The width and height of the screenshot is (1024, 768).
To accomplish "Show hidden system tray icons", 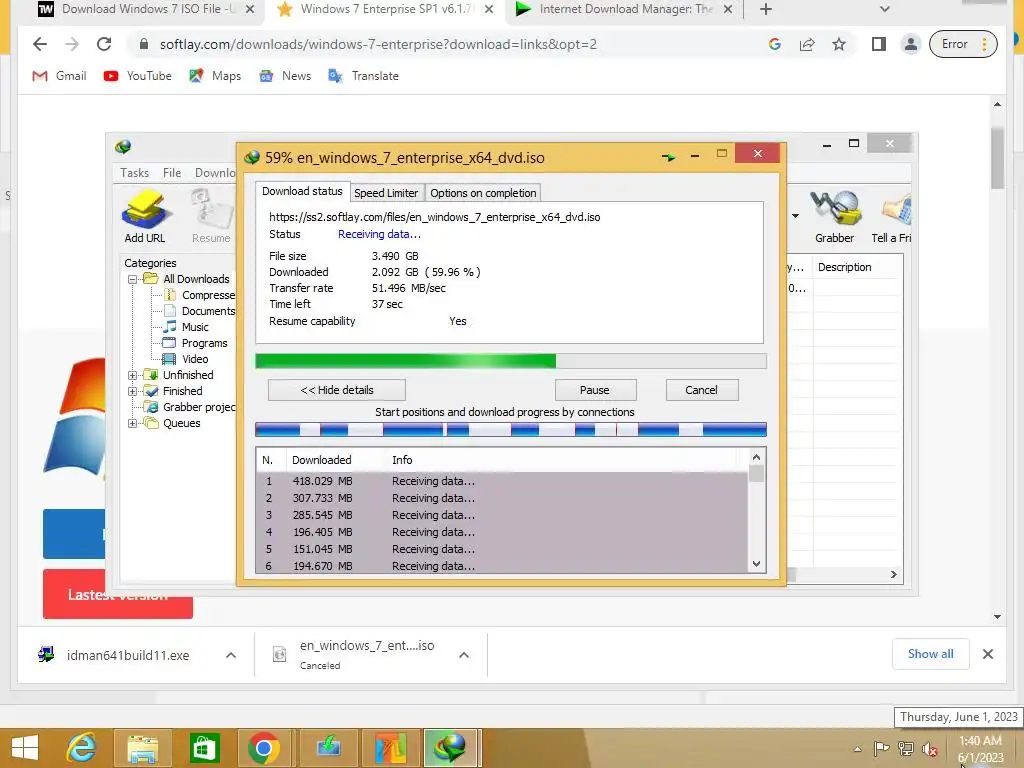I will 857,749.
